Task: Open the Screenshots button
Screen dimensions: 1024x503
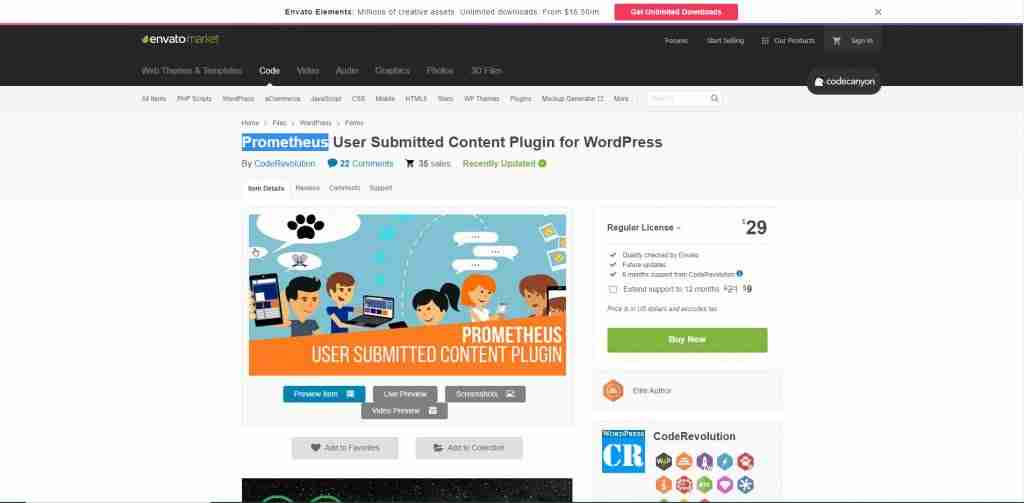Action: (x=485, y=394)
